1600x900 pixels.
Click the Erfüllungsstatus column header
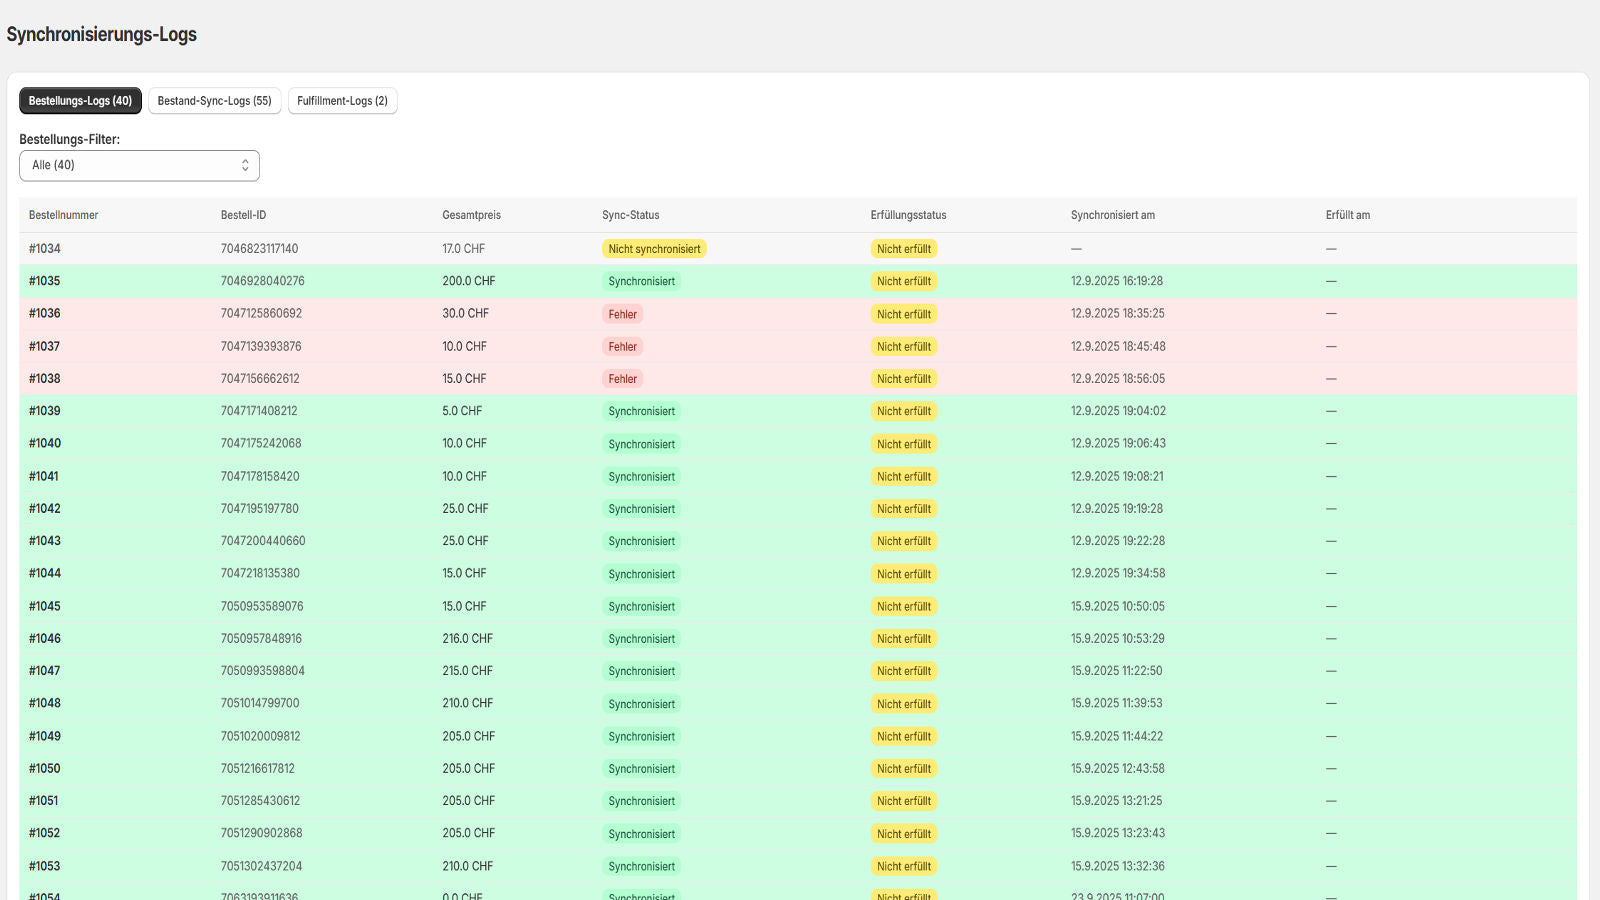(x=908, y=215)
